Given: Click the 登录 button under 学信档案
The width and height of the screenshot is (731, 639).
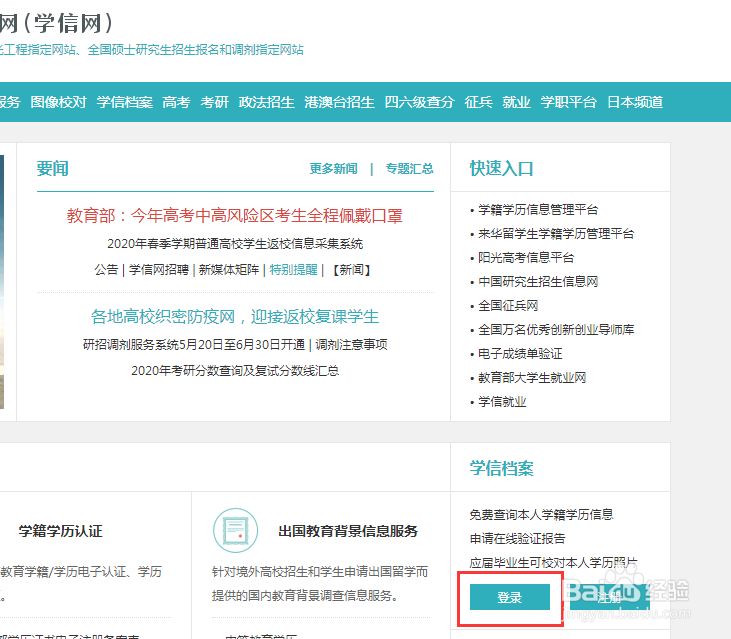Looking at the screenshot, I should 510,597.
